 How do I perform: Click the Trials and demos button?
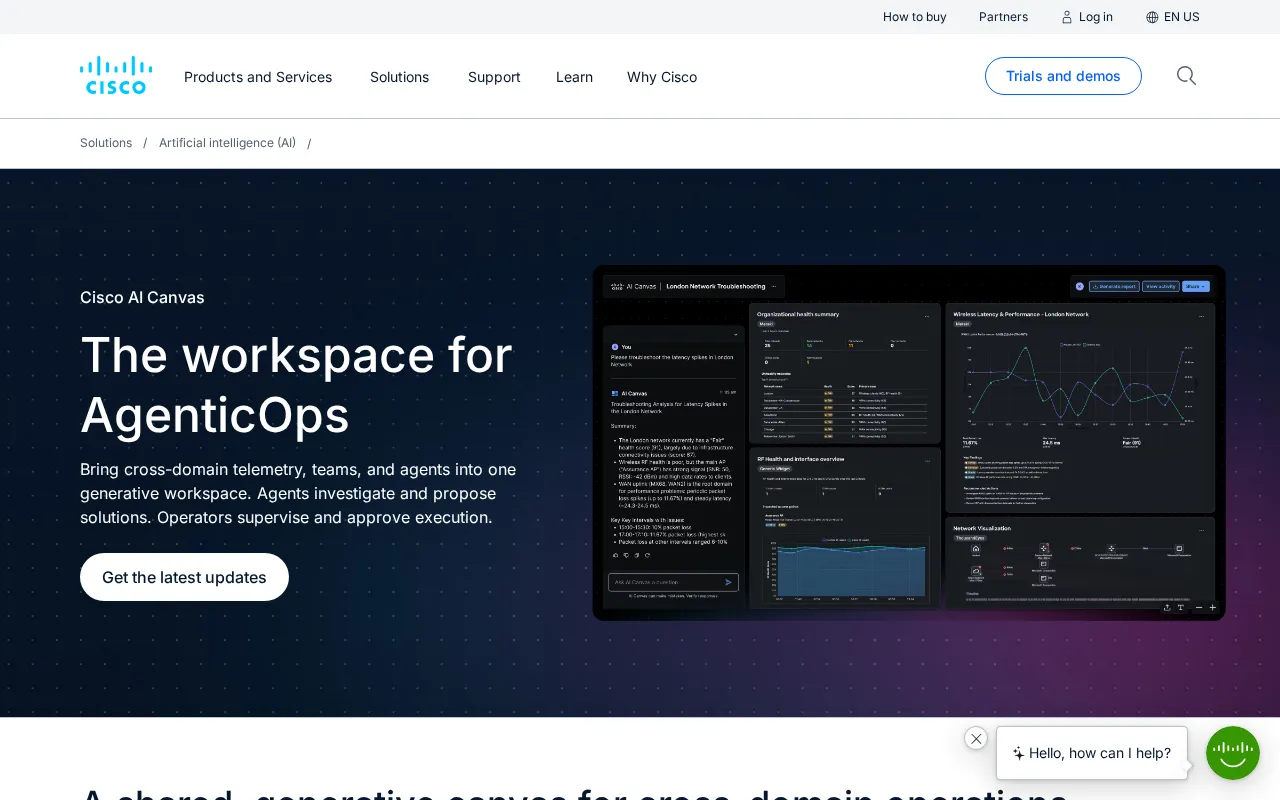coord(1063,76)
